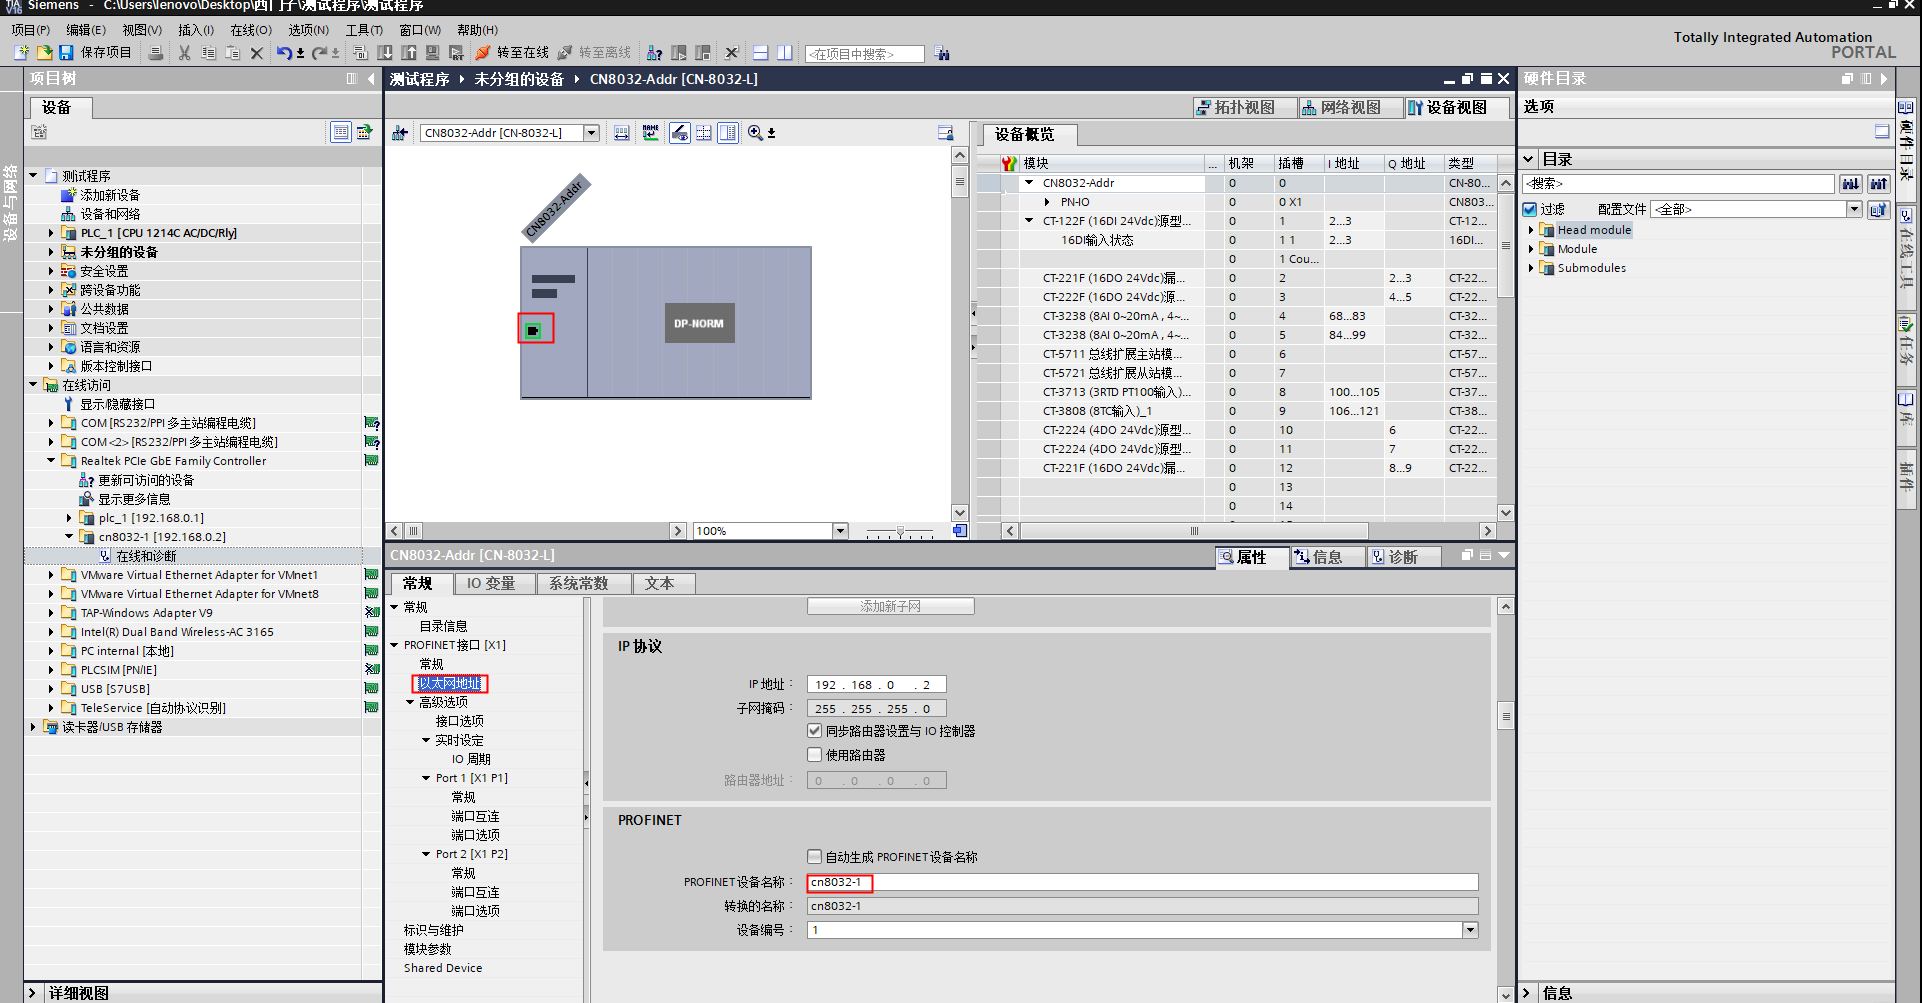Screen dimensions: 1922x1003
Task: Click the cut scissors icon
Action: (184, 53)
